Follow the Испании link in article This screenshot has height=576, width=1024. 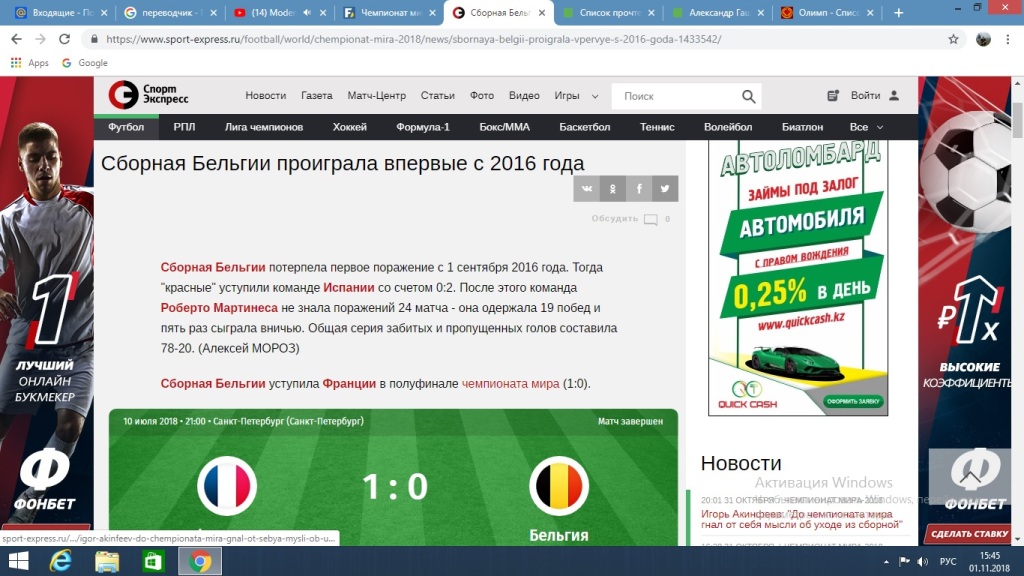349,287
